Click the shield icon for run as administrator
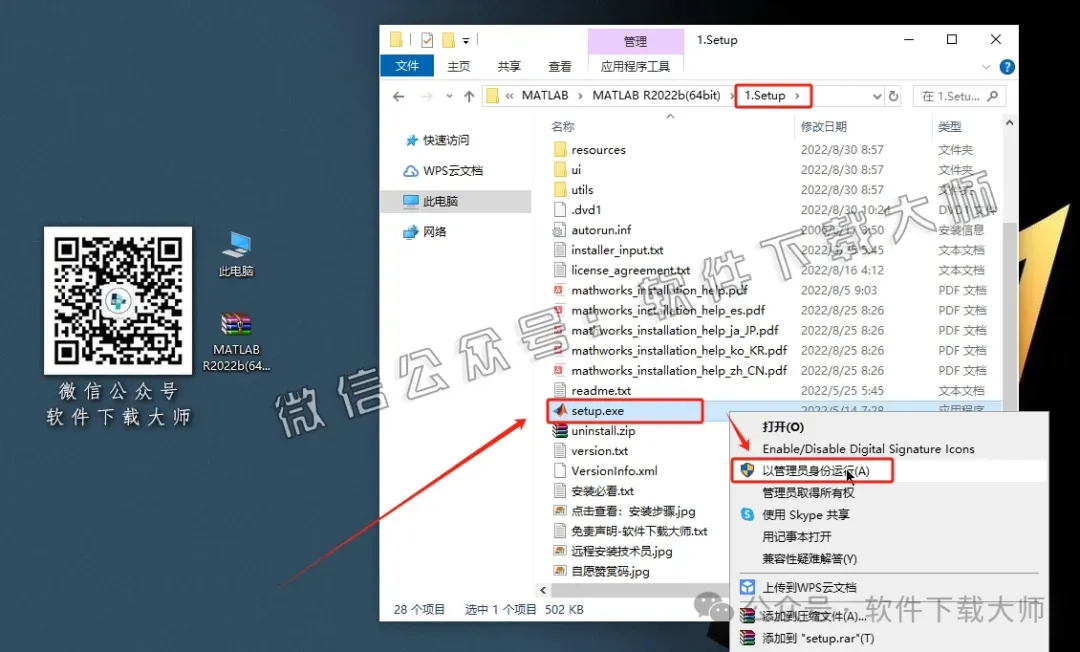The image size is (1080, 652). point(747,470)
